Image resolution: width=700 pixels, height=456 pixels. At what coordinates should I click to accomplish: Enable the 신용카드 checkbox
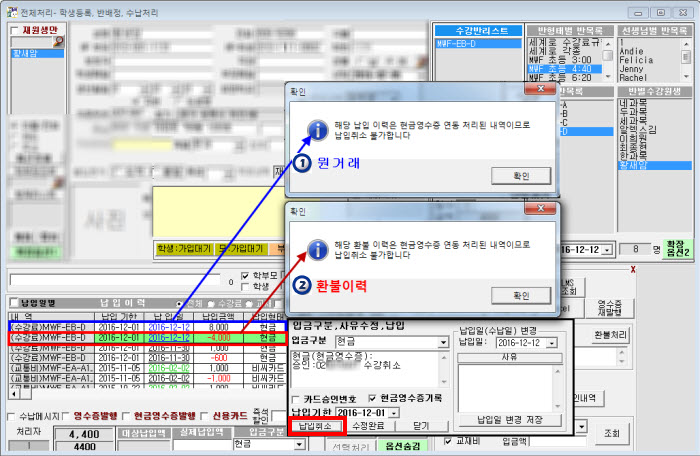205,416
